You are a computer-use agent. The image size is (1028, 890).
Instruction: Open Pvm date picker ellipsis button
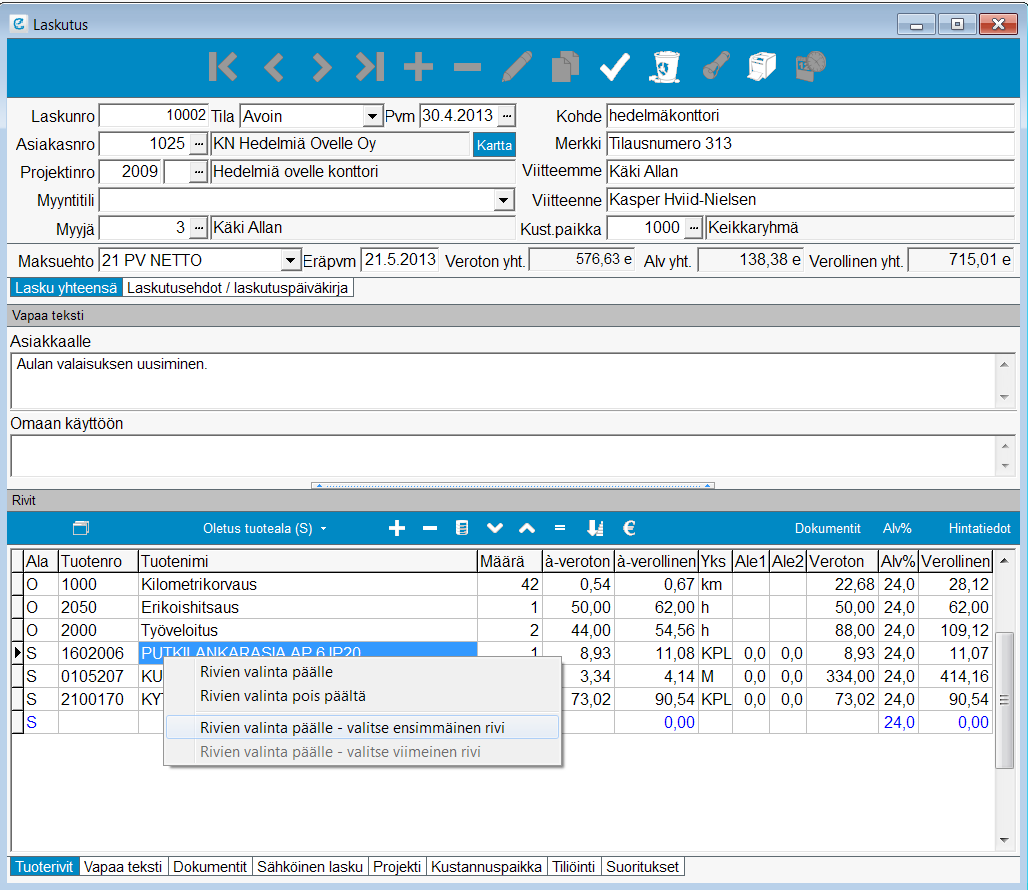tap(507, 116)
